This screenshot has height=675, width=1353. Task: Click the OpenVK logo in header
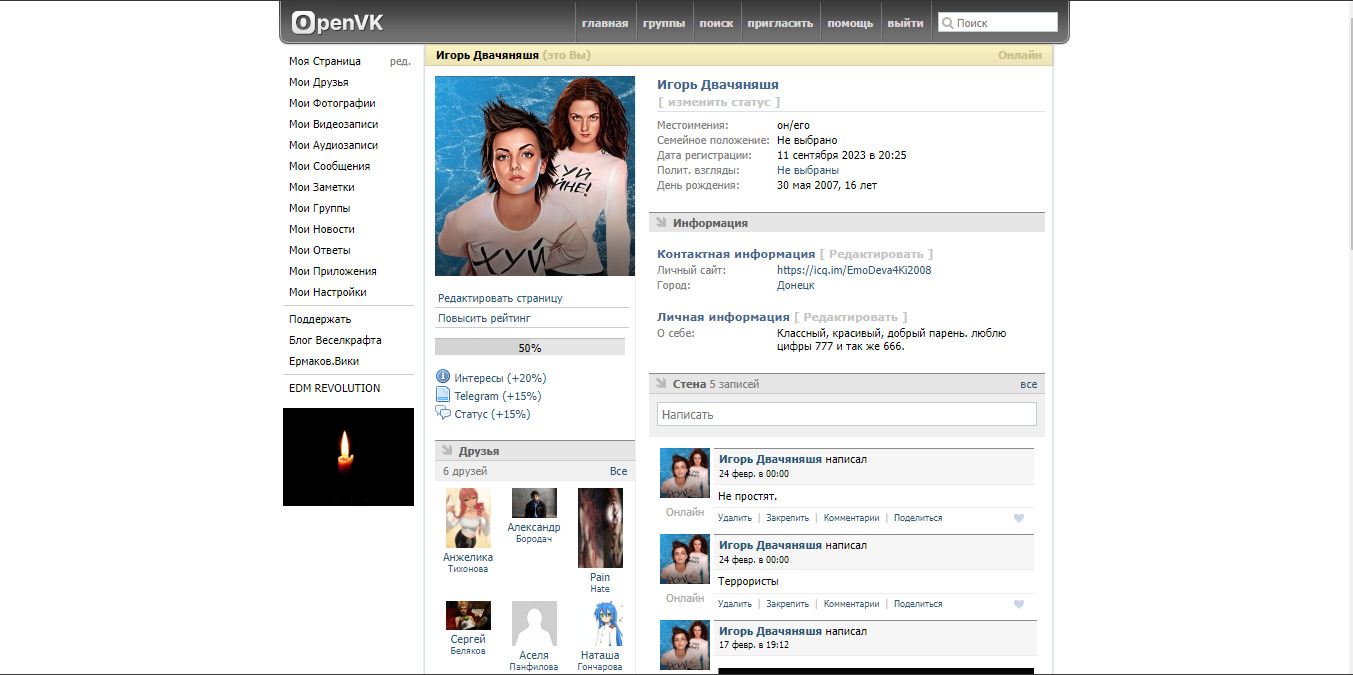click(x=337, y=22)
